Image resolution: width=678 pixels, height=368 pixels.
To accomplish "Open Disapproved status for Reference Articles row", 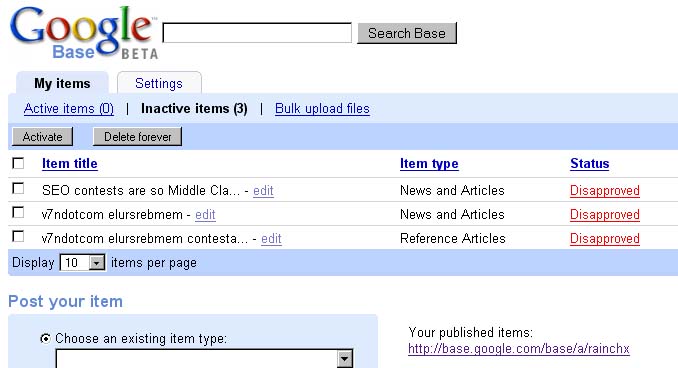I will (604, 239).
